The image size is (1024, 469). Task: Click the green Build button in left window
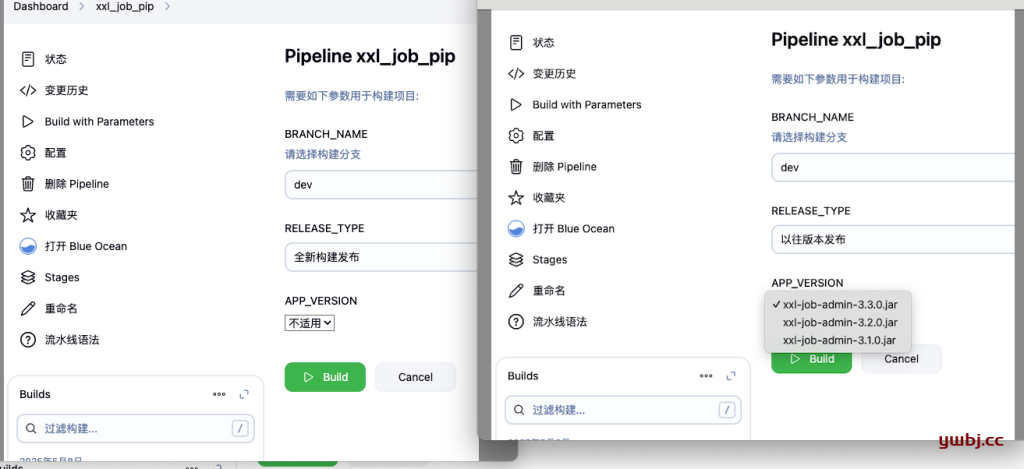[325, 377]
